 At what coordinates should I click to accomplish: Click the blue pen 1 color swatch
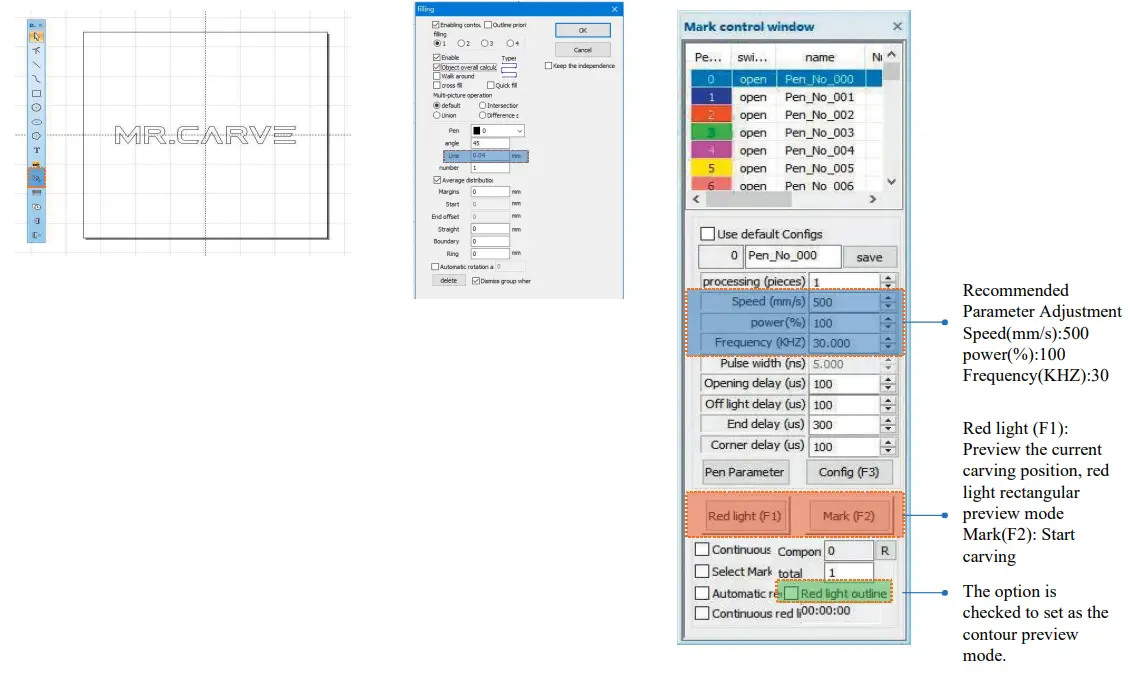[711, 97]
